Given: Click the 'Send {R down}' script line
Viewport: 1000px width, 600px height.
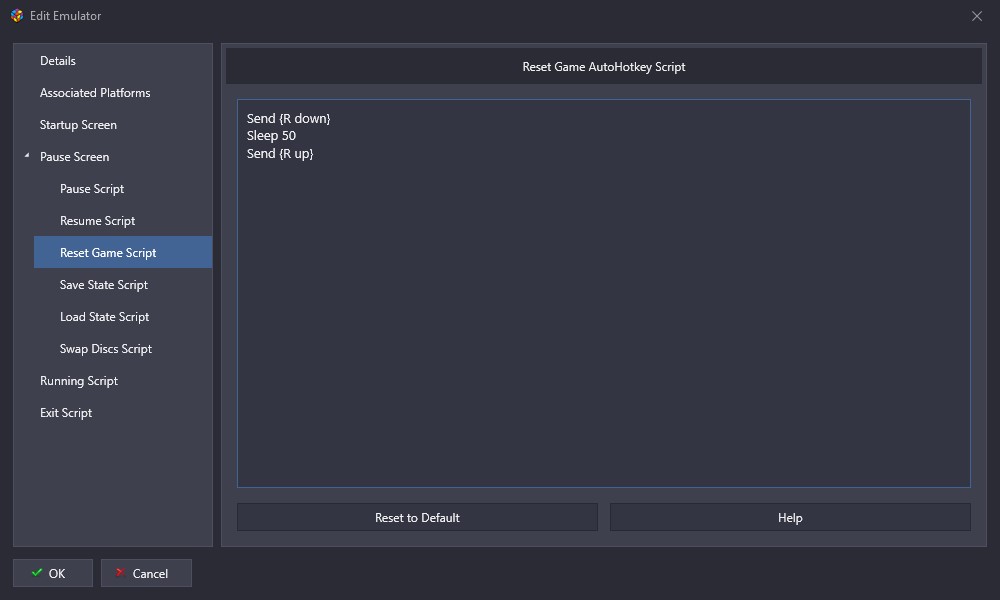Looking at the screenshot, I should (288, 118).
